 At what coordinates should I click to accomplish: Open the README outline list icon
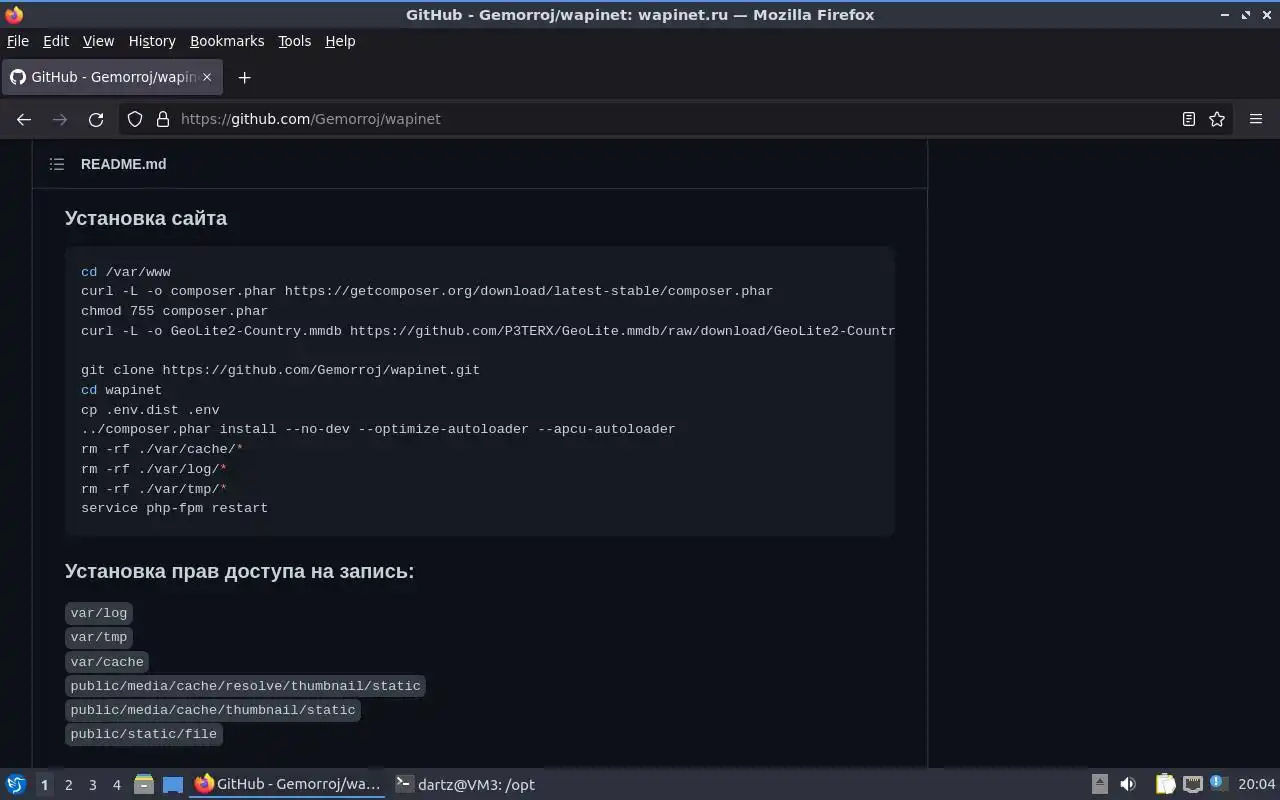pos(57,164)
